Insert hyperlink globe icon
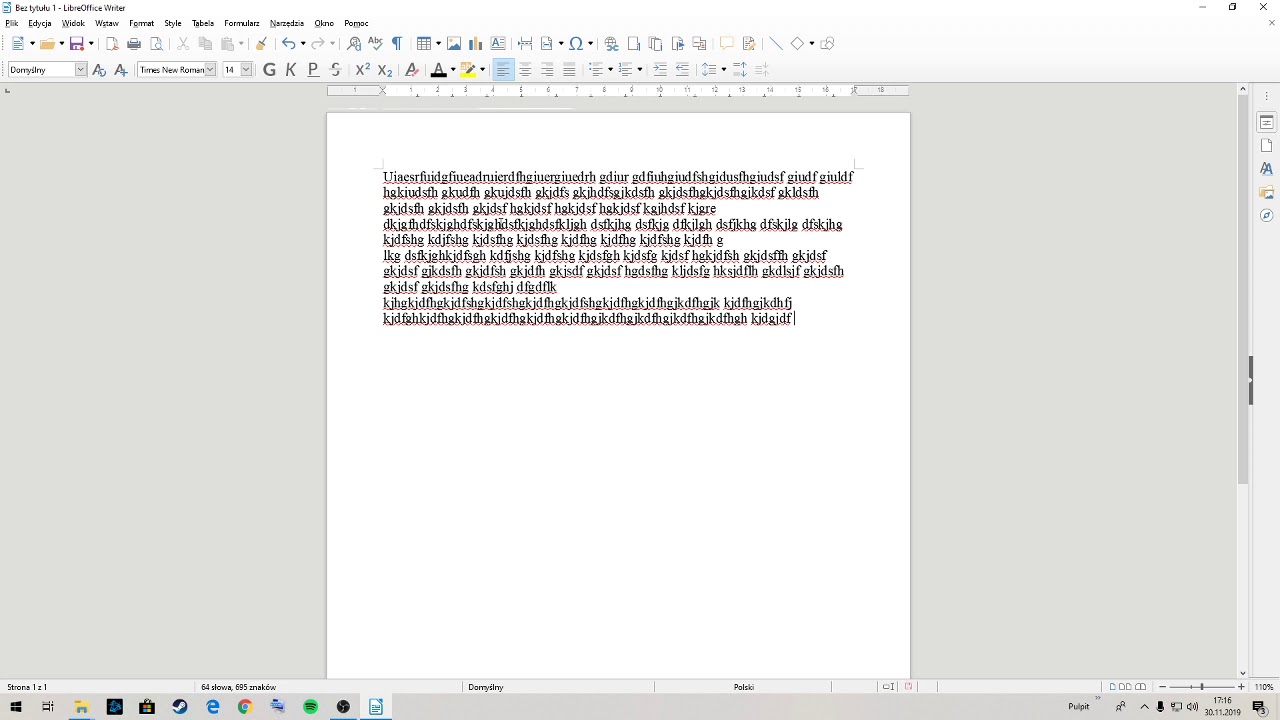Image resolution: width=1280 pixels, height=720 pixels. coord(612,44)
